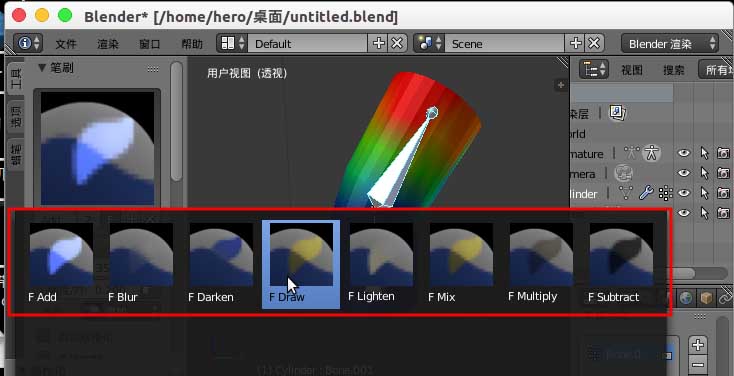Toggle Cylinder renderability camera icon

[x=723, y=193]
